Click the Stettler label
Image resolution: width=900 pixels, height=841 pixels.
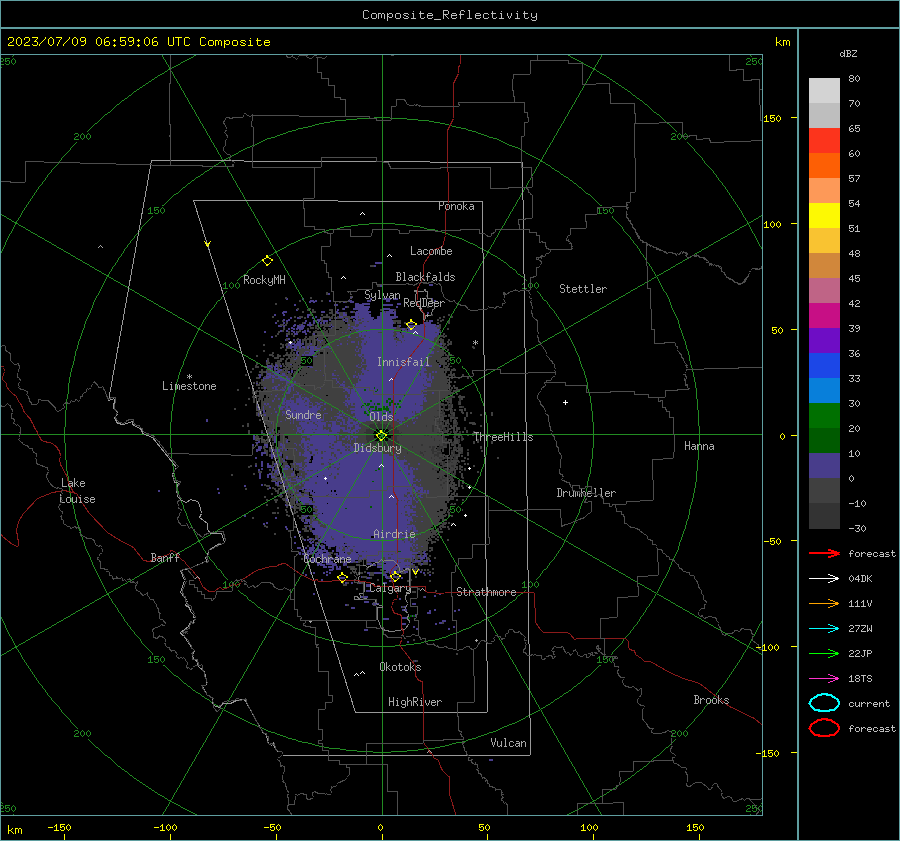pyautogui.click(x=583, y=289)
